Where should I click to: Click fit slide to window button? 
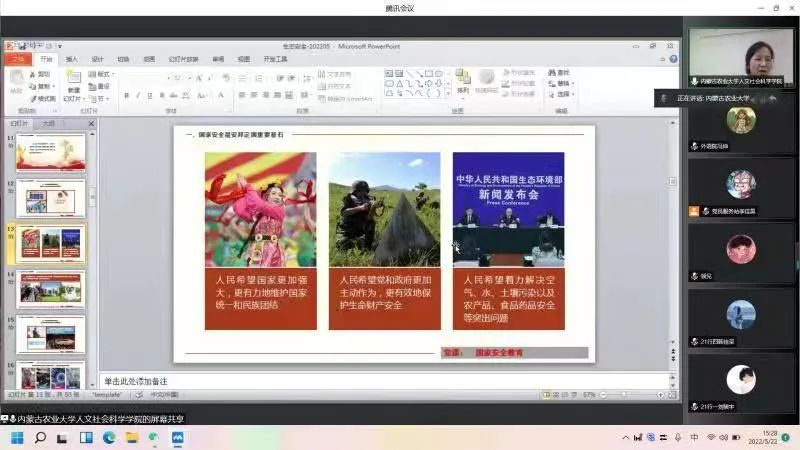[672, 395]
